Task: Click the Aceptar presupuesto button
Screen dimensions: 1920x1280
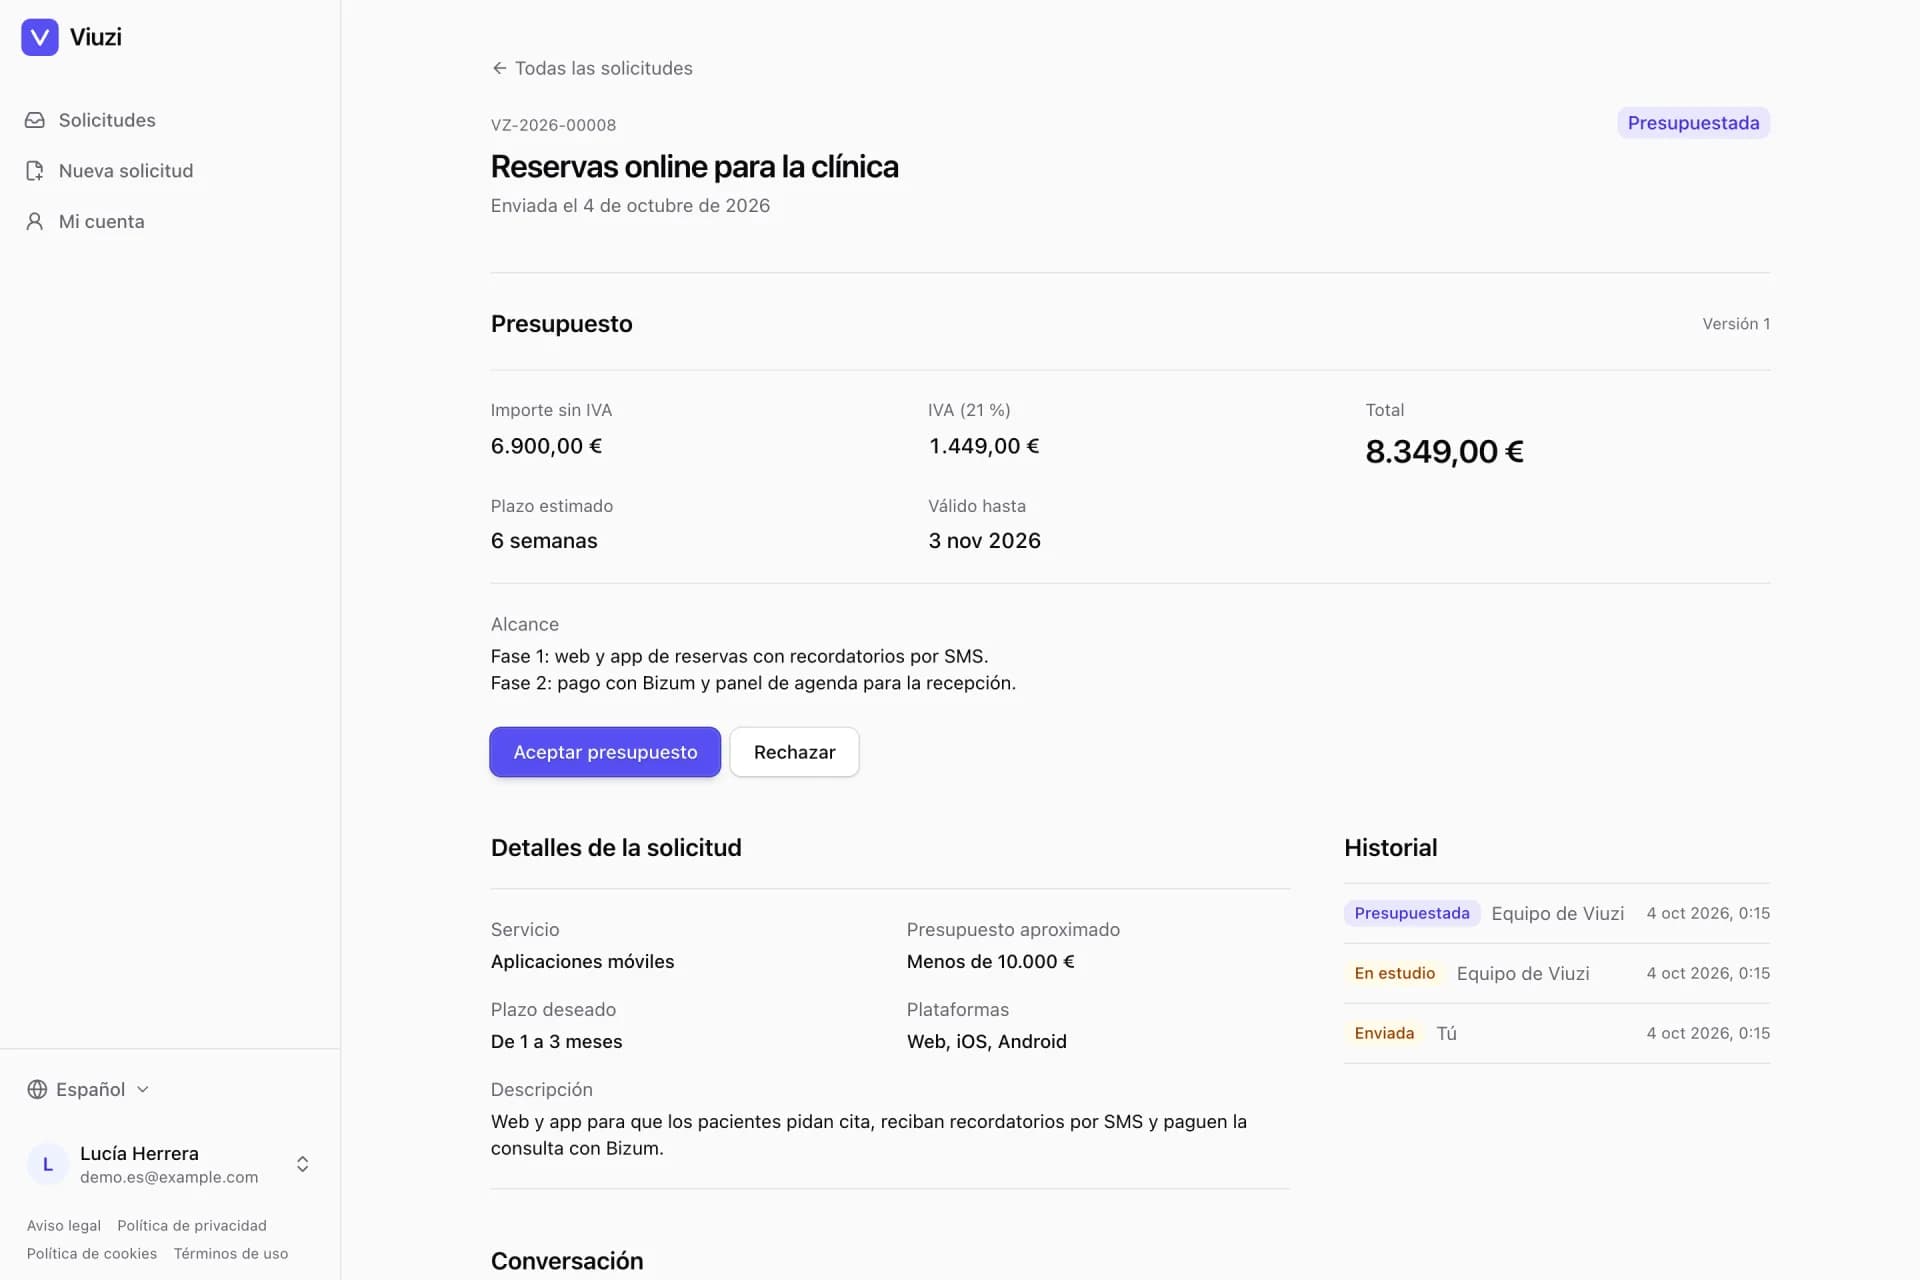Action: point(605,752)
